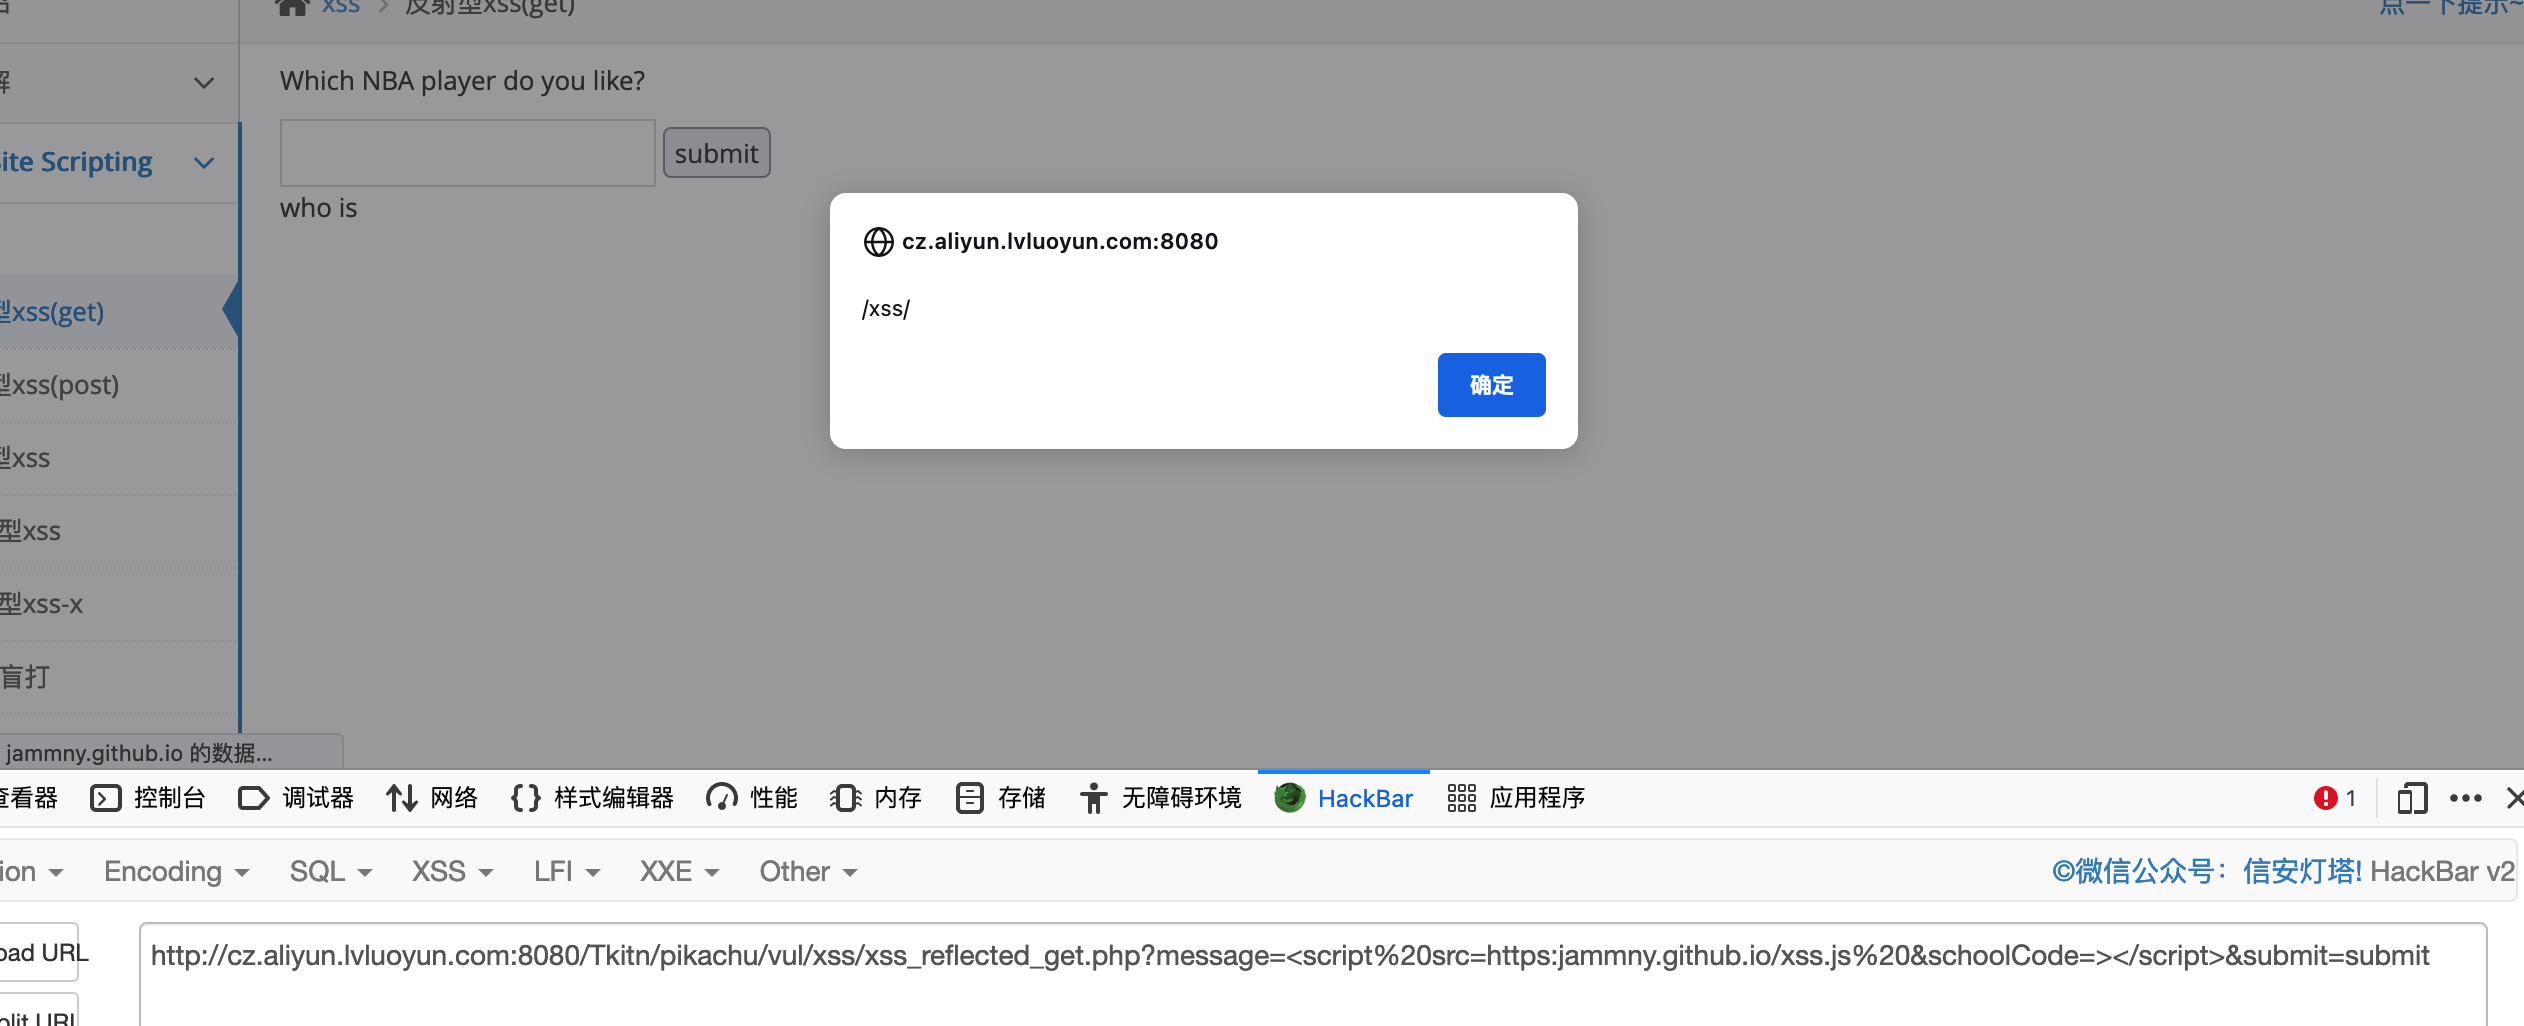
Task: Open the 无障碍环境 accessibility panel
Action: point(1161,798)
